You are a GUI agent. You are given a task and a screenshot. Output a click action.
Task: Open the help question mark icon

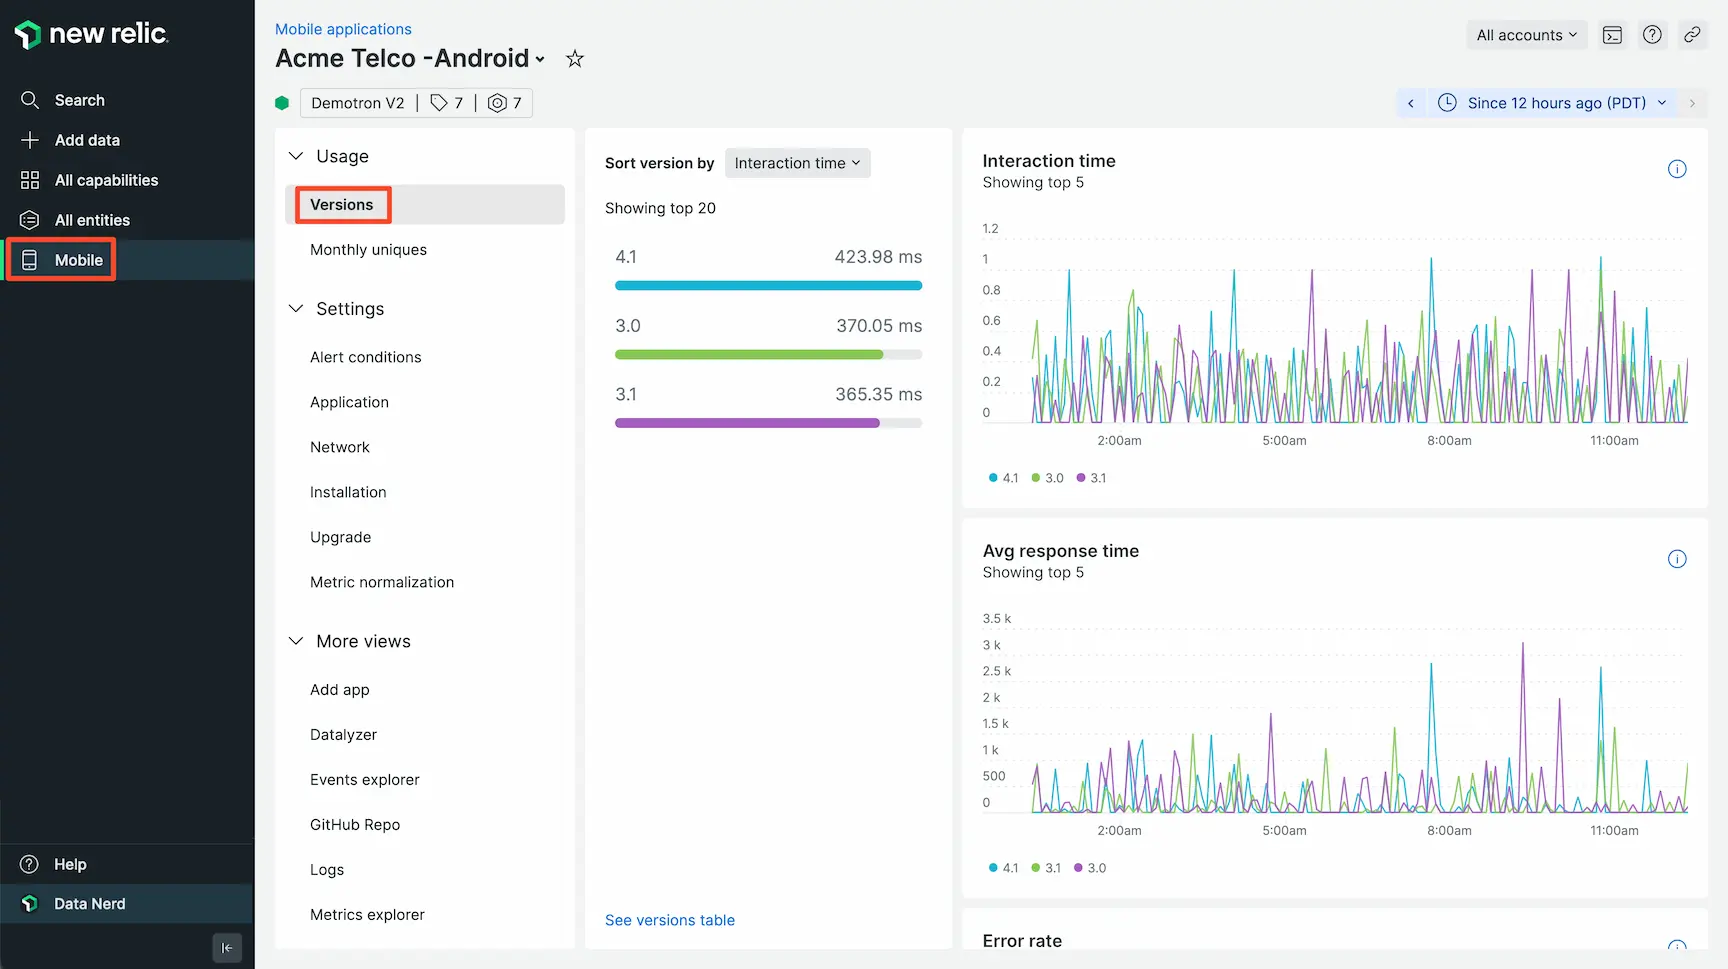1652,35
